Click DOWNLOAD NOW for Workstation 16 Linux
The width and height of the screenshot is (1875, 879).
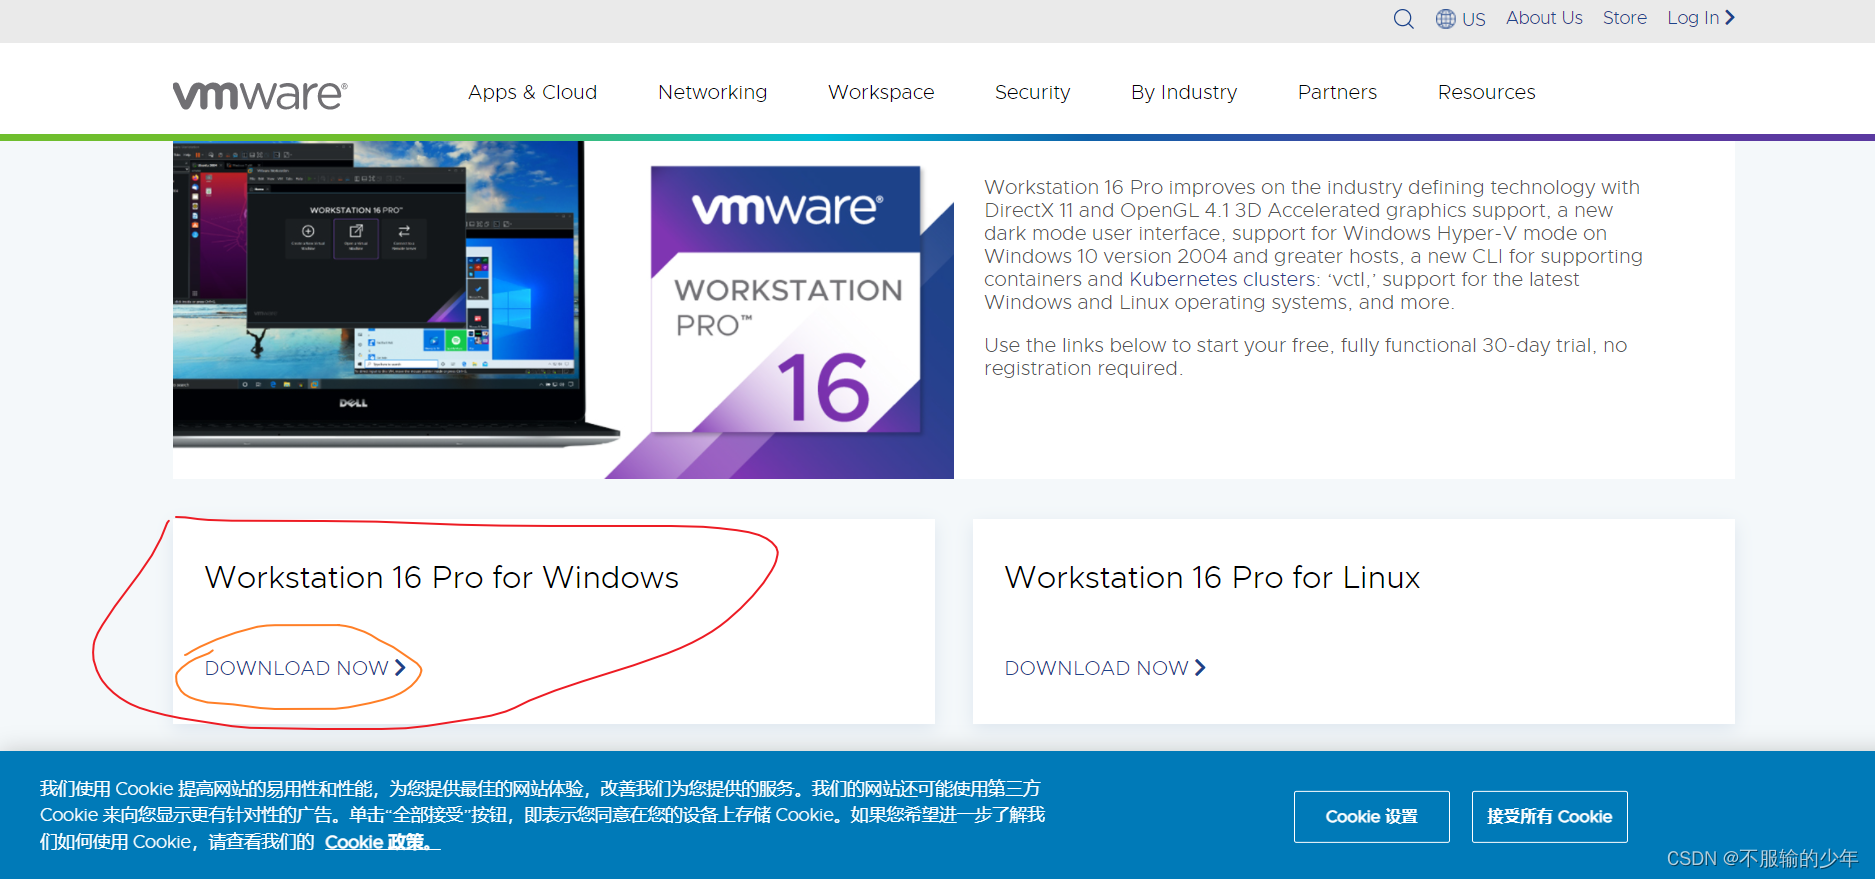[1105, 668]
